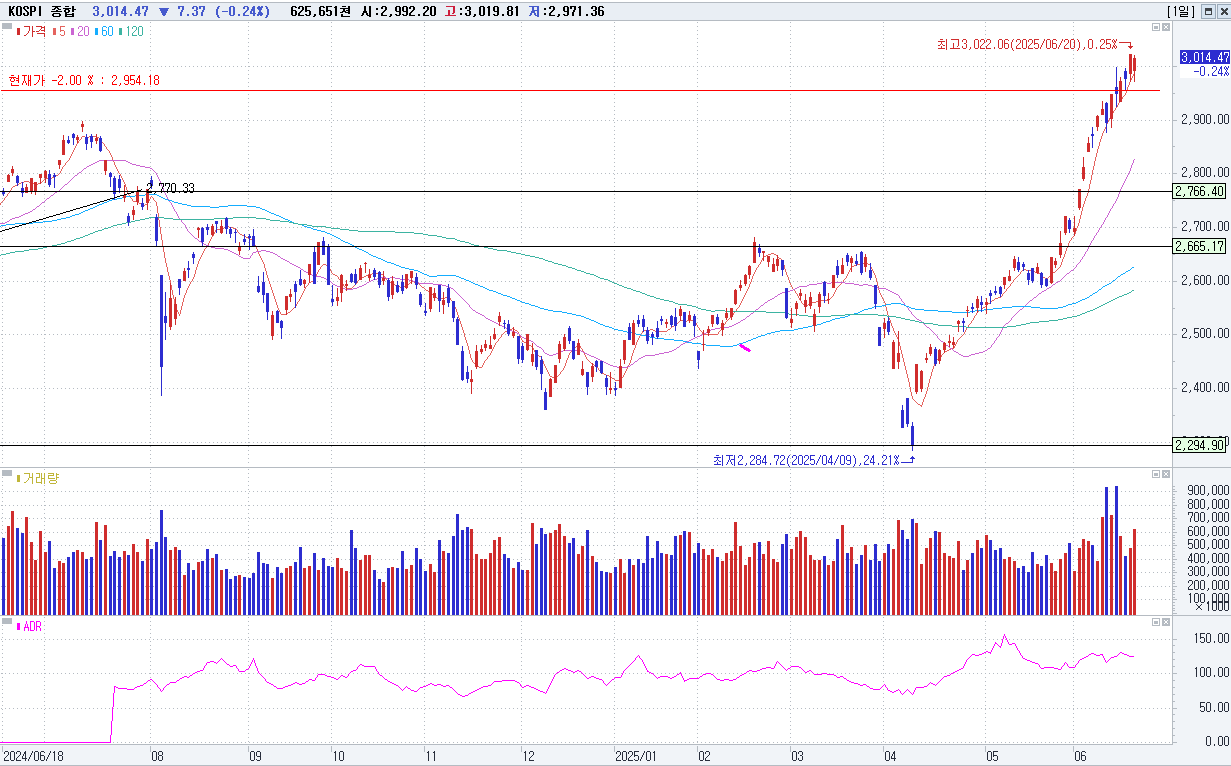The height and width of the screenshot is (766, 1231).
Task: Minimize the price chart pane
Action: pyautogui.click(x=1156, y=27)
